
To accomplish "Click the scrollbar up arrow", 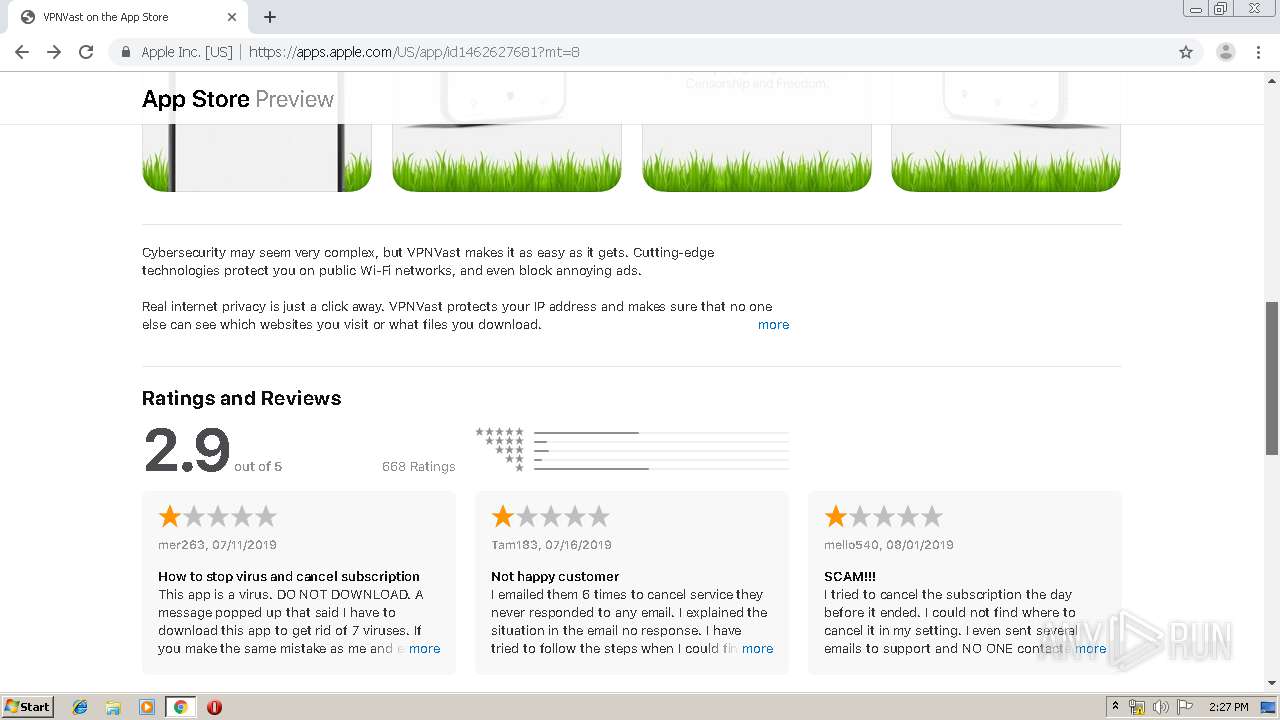I will coord(1272,79).
